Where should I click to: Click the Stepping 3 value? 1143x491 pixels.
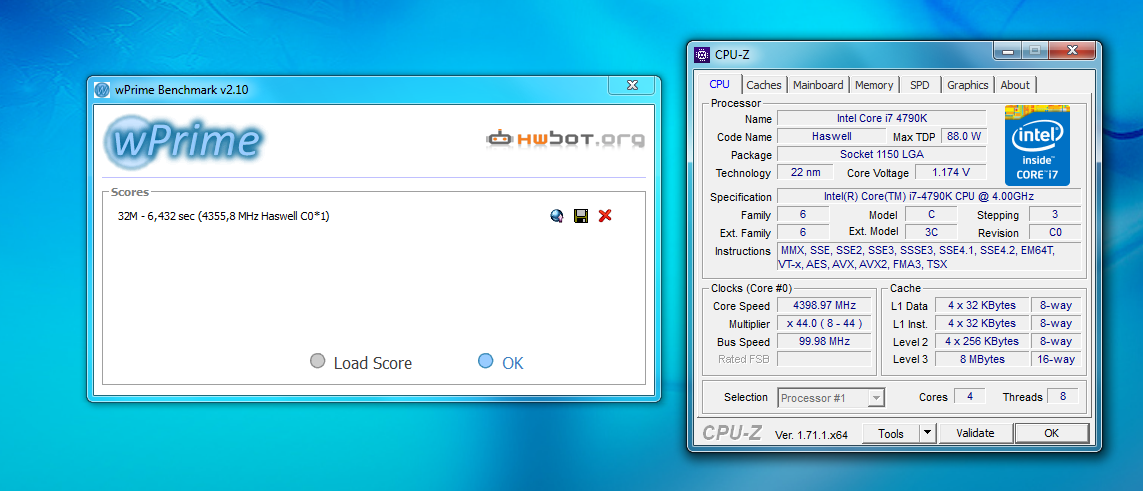click(1055, 214)
